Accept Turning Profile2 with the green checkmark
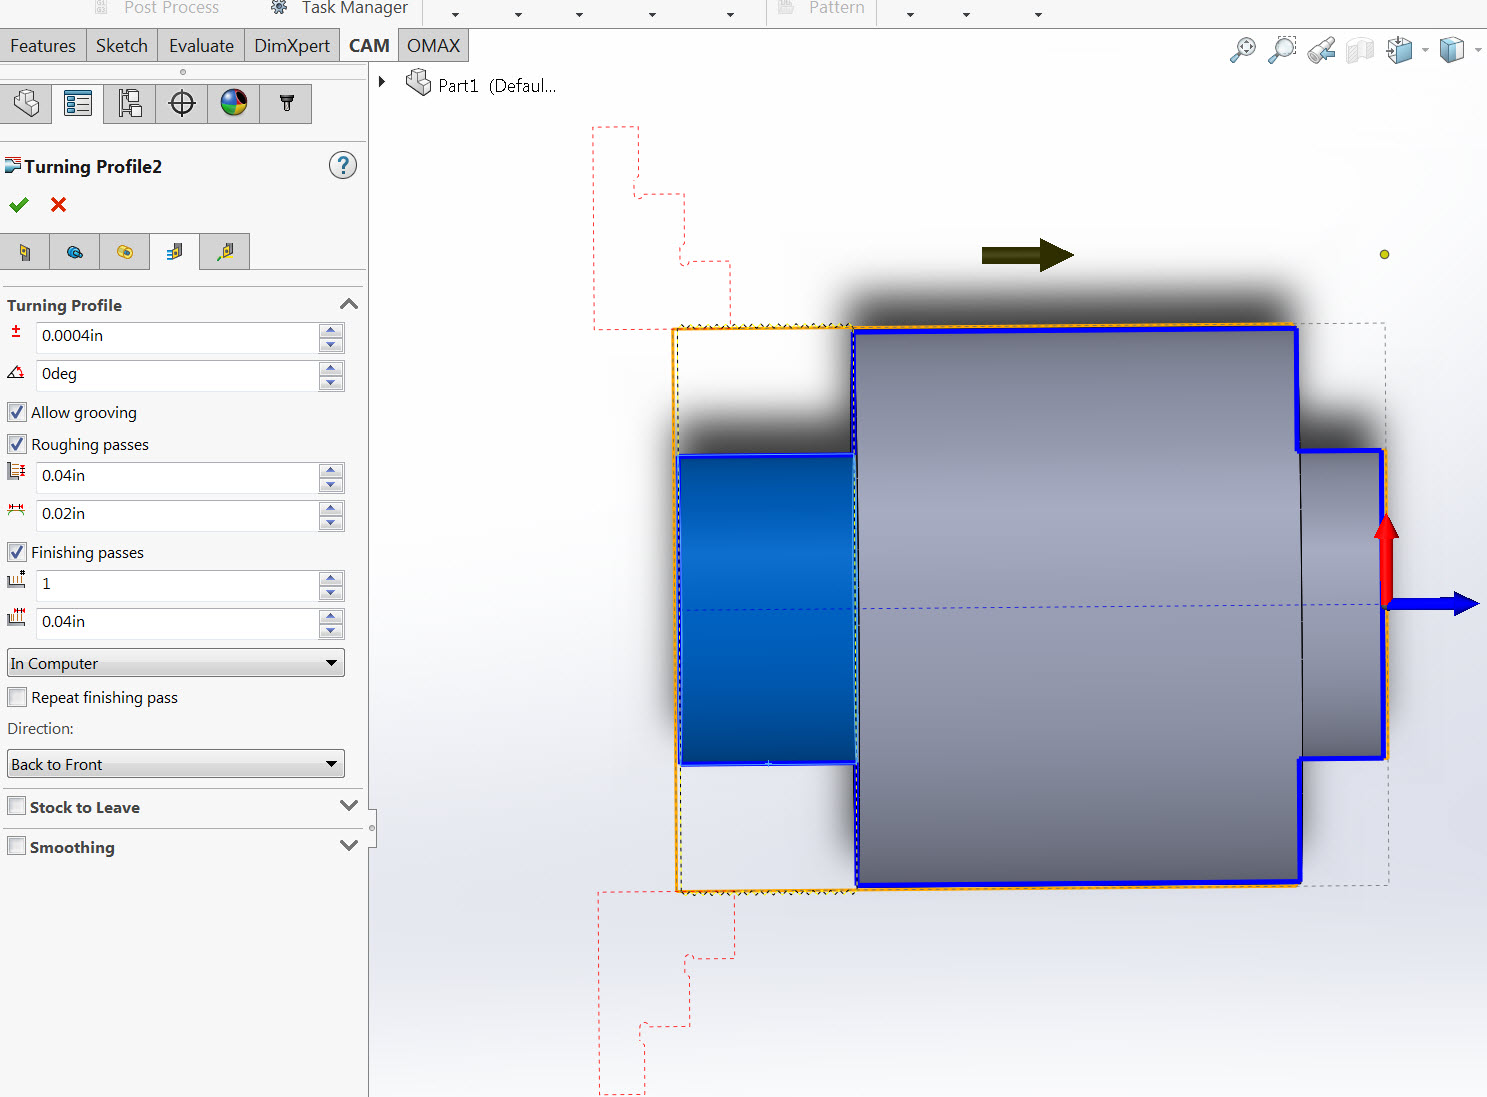The image size is (1487, 1097). tap(19, 205)
